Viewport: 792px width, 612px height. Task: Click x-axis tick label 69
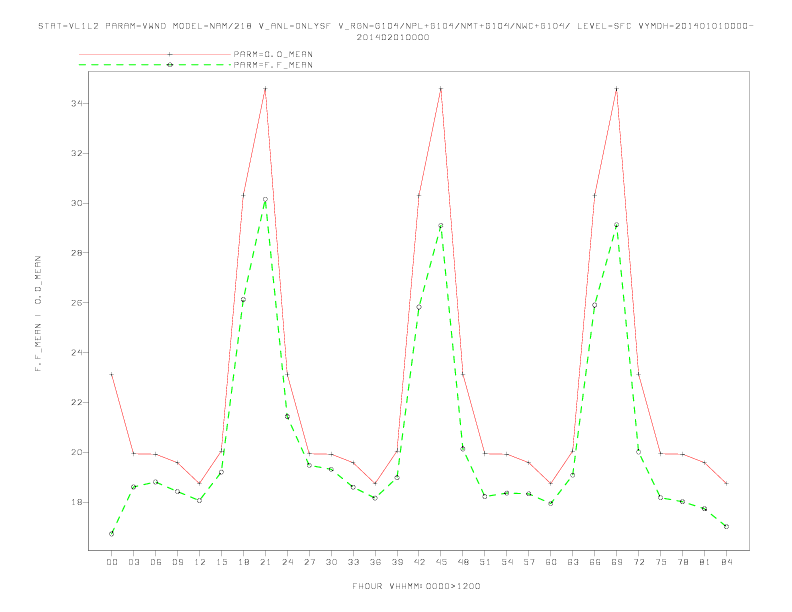(x=617, y=562)
